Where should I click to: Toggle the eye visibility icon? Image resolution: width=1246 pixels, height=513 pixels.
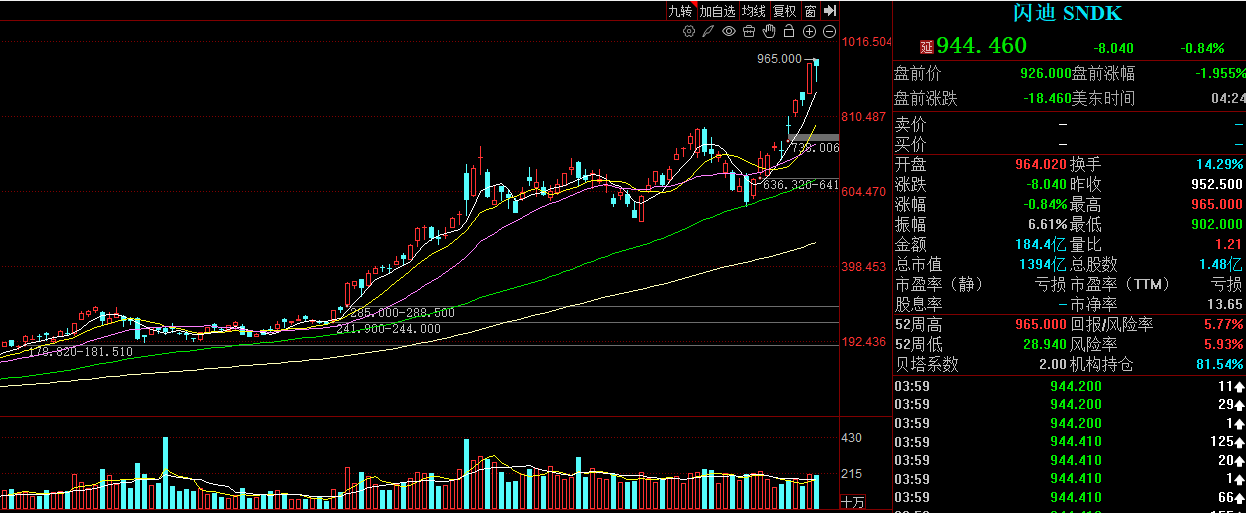point(729,32)
